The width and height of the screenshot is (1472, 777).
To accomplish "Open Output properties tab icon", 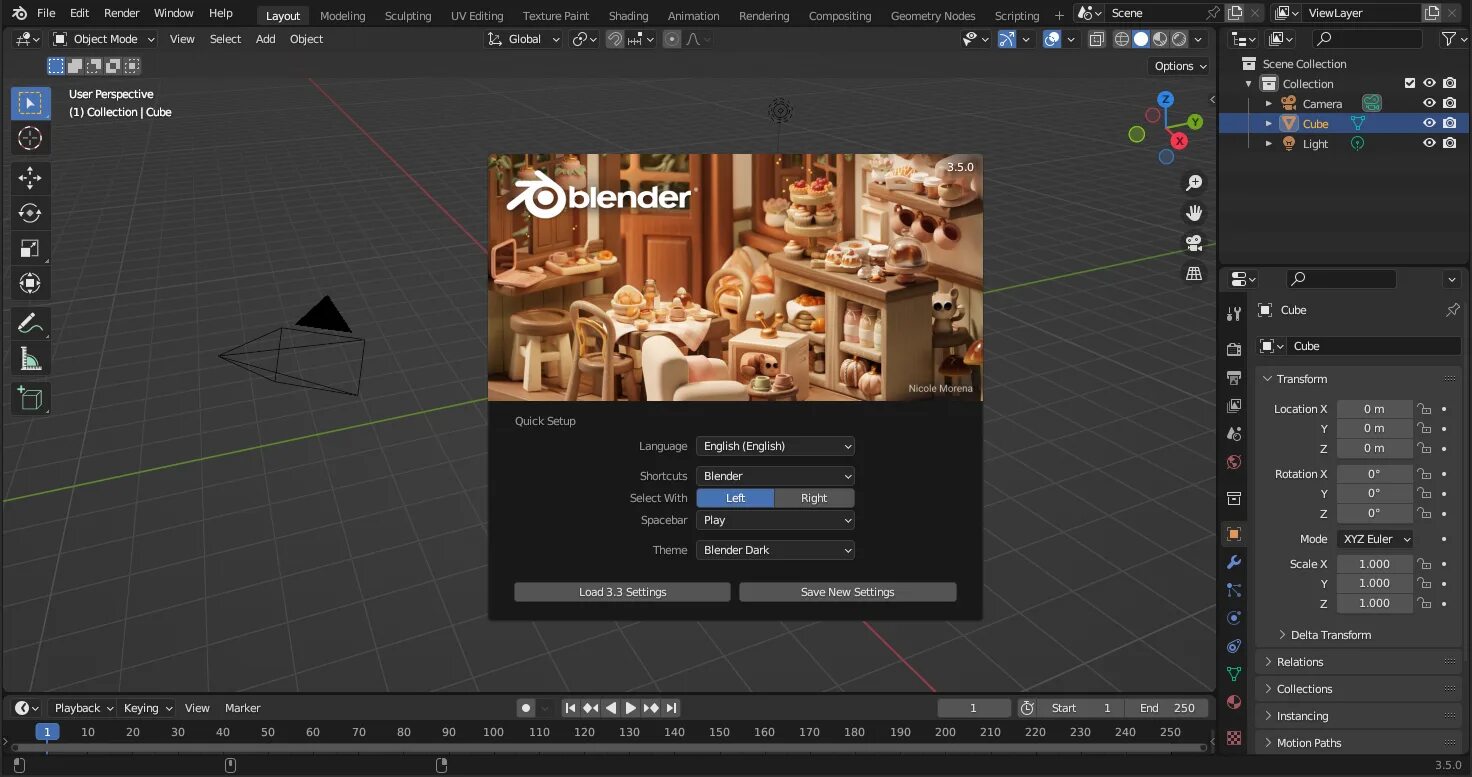I will point(1234,377).
